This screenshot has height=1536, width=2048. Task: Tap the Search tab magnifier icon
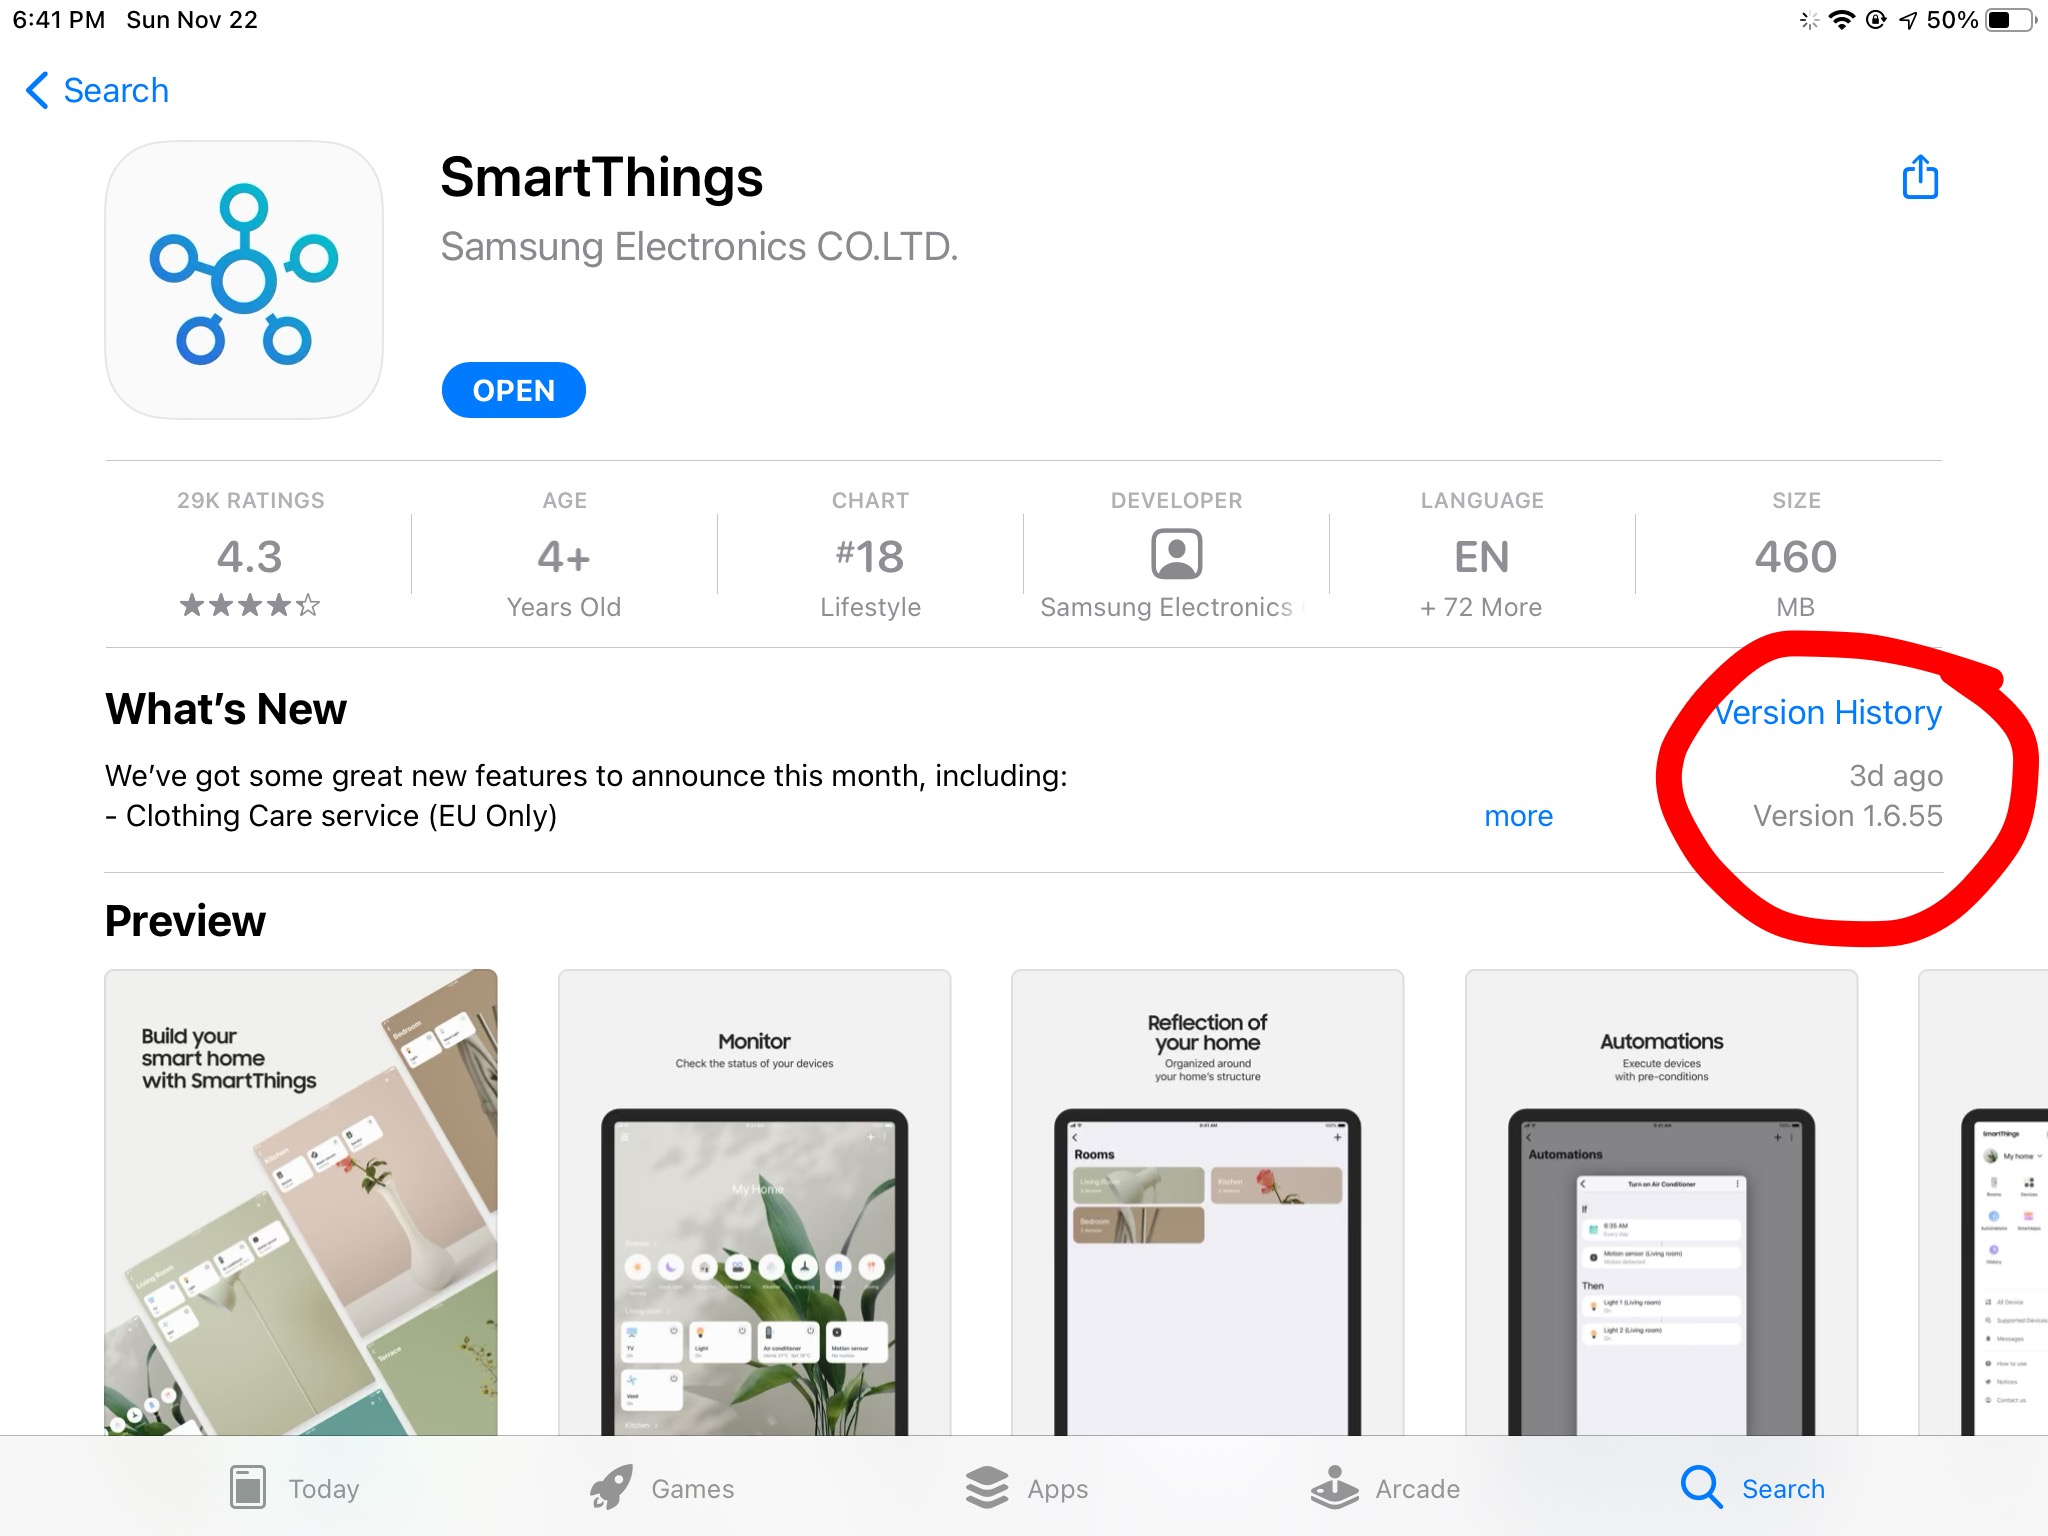tap(1701, 1487)
